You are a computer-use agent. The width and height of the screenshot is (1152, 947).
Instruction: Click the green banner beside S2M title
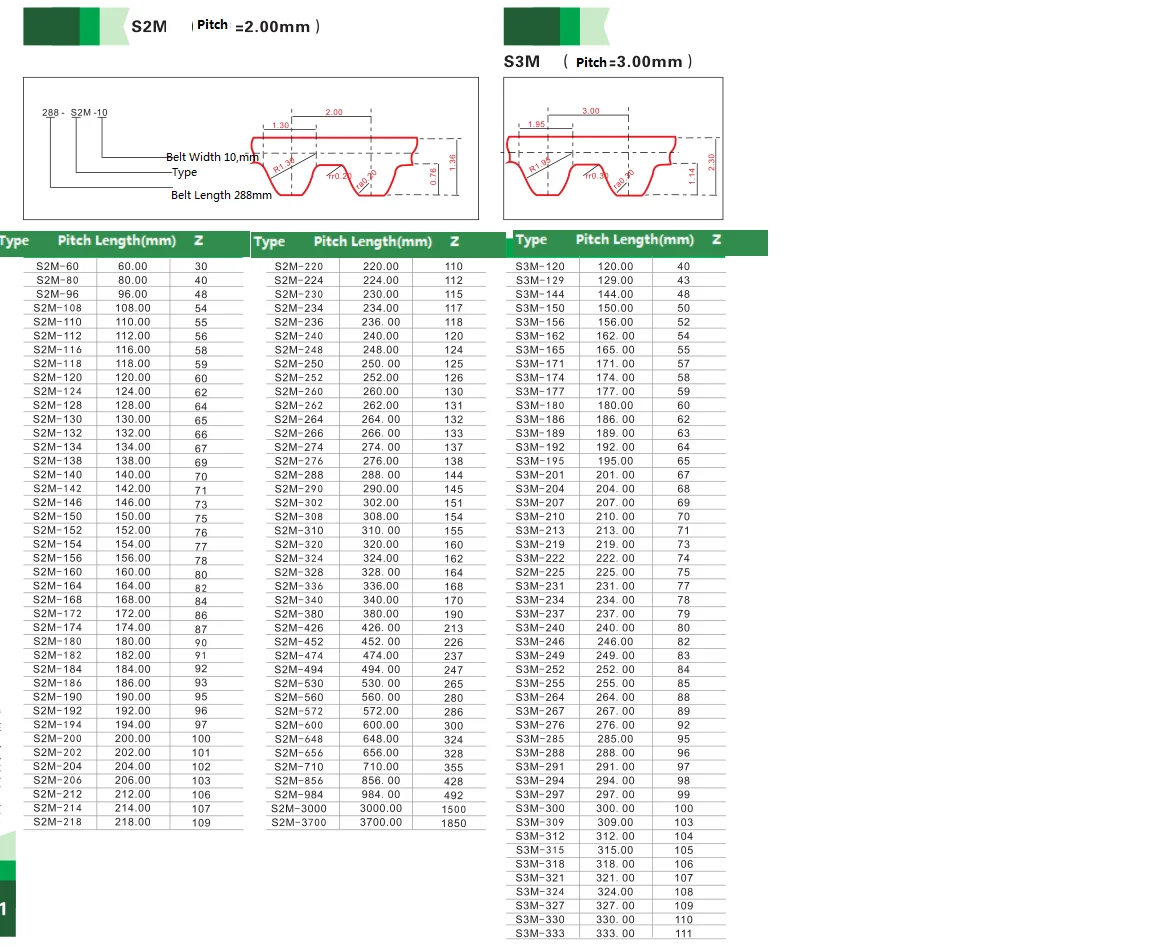pyautogui.click(x=76, y=26)
